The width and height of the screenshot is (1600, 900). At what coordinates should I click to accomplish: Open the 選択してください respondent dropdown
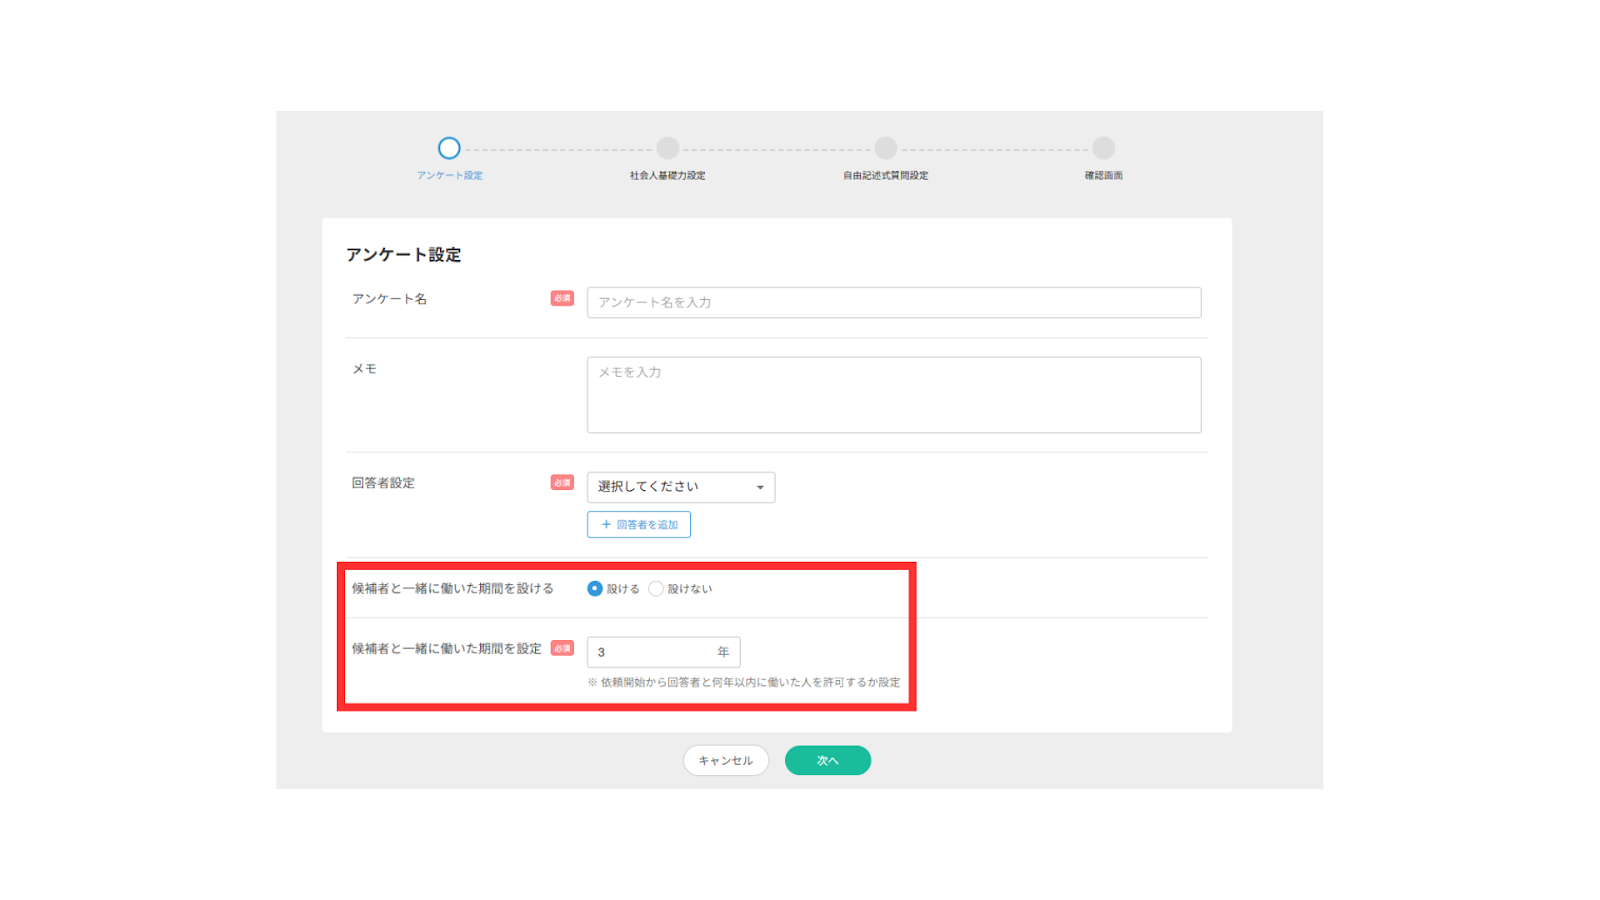[x=680, y=487]
